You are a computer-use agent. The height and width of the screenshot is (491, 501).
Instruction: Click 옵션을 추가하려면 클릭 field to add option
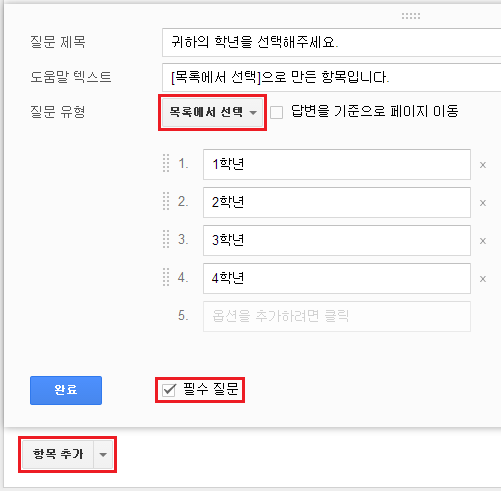[337, 316]
